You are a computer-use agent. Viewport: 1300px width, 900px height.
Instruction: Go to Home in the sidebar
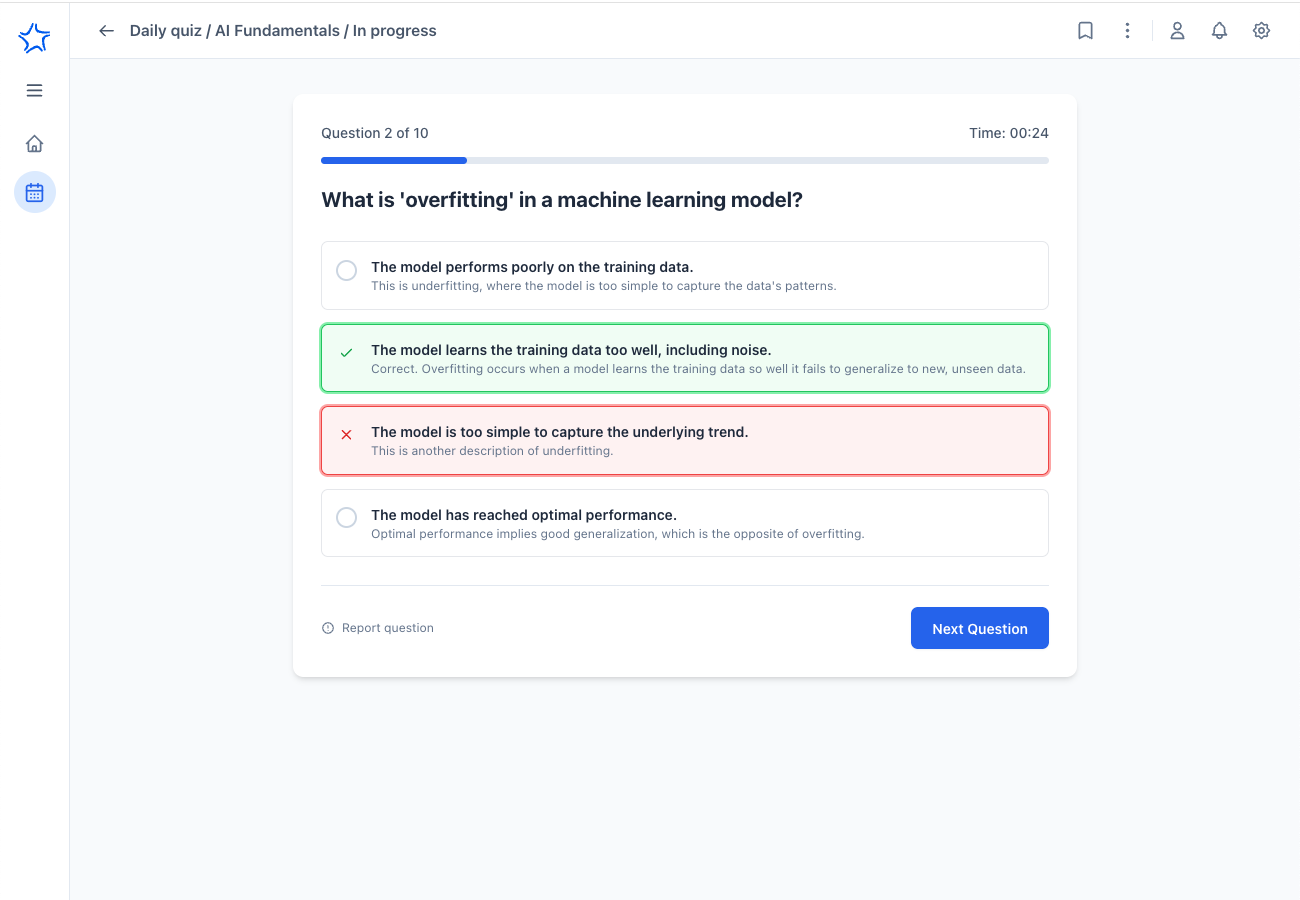34,144
